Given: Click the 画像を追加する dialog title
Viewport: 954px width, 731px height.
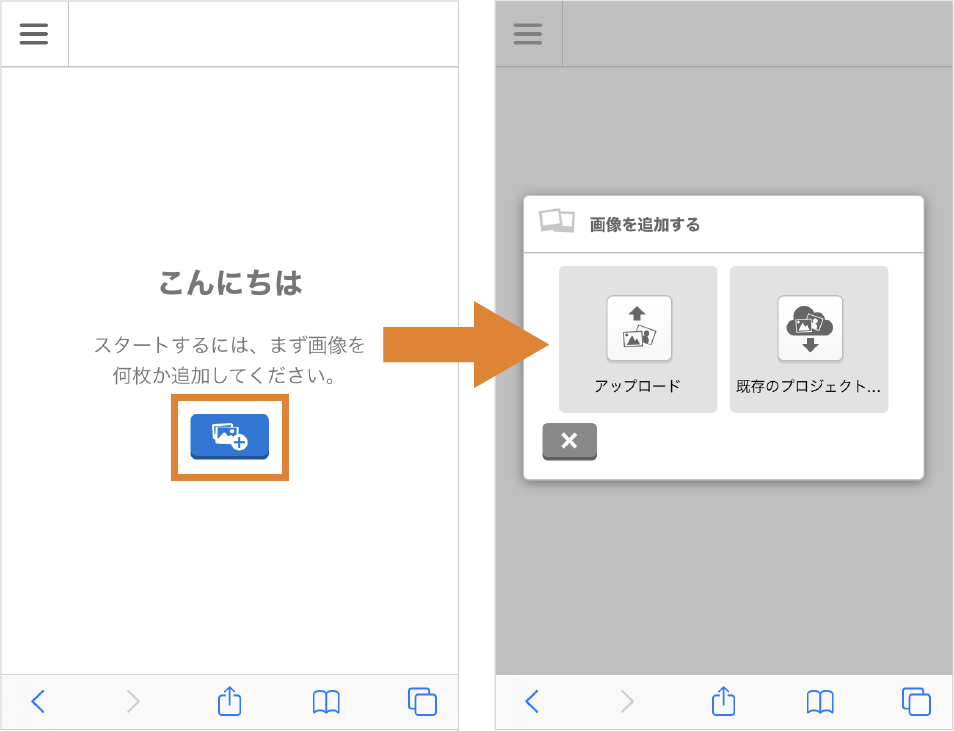Looking at the screenshot, I should click(645, 225).
